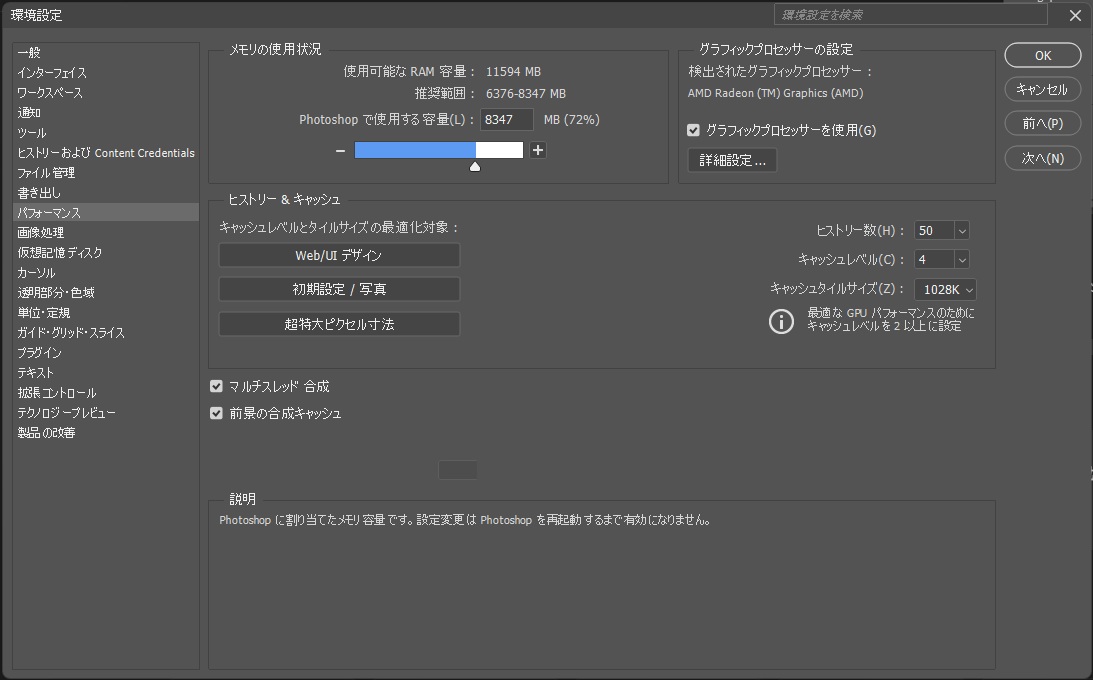Apply 超特大ピクセル寸法 cache preset
Screen dimensions: 1093x680
(x=339, y=324)
